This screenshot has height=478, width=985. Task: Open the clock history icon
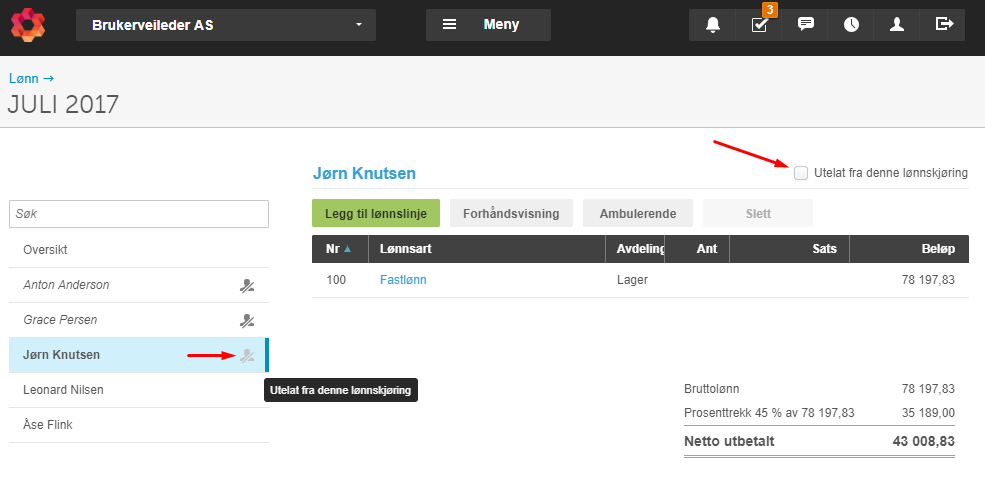point(851,25)
